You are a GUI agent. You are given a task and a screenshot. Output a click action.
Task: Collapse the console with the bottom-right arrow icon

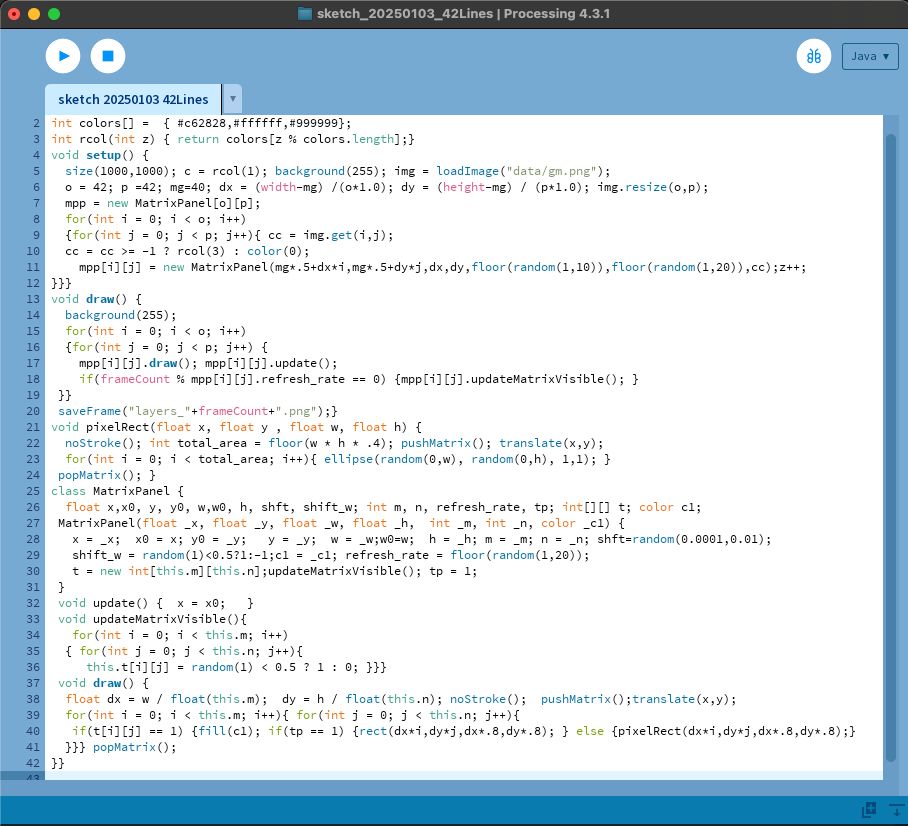(x=897, y=810)
